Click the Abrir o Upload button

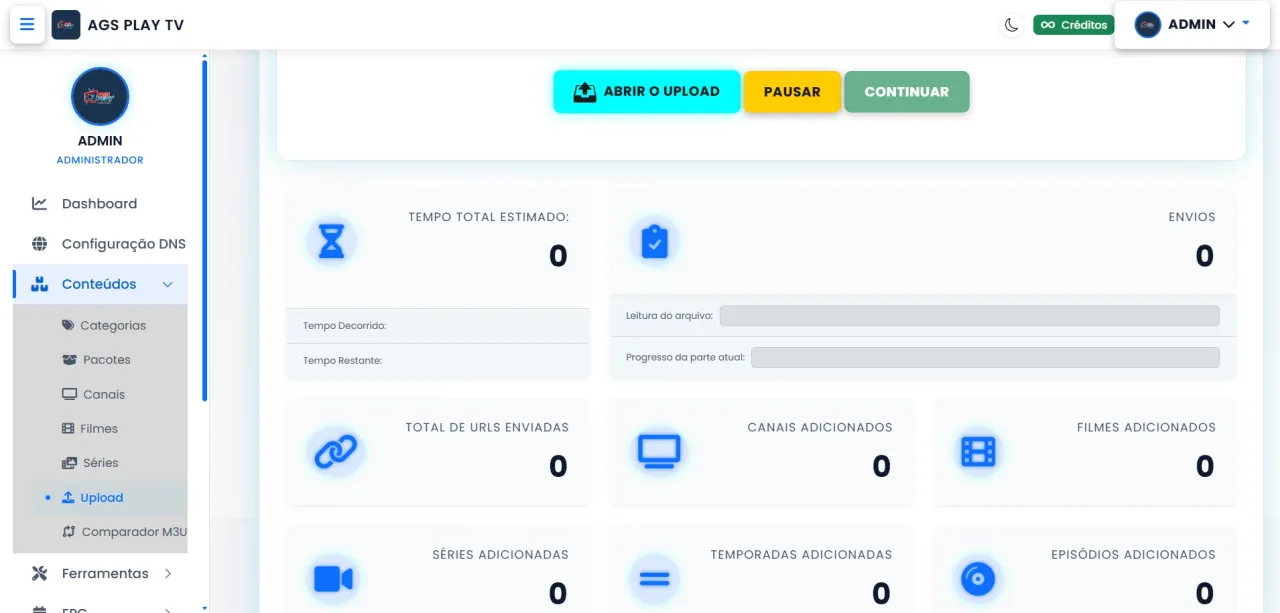[647, 91]
